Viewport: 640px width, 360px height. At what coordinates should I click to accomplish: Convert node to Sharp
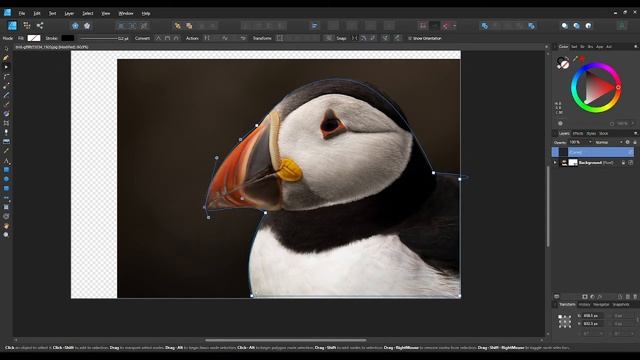pos(158,38)
